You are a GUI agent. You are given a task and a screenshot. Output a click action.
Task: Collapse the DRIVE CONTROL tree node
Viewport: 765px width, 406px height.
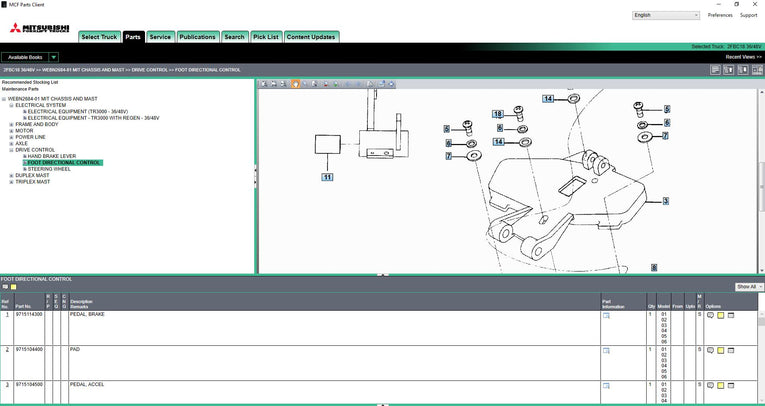coord(11,150)
